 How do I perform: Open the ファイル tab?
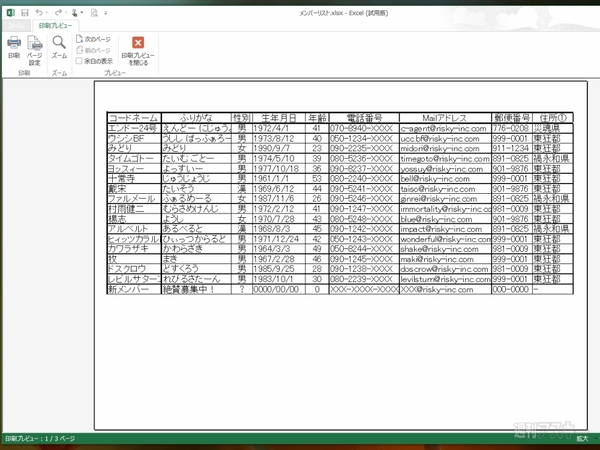[x=16, y=26]
